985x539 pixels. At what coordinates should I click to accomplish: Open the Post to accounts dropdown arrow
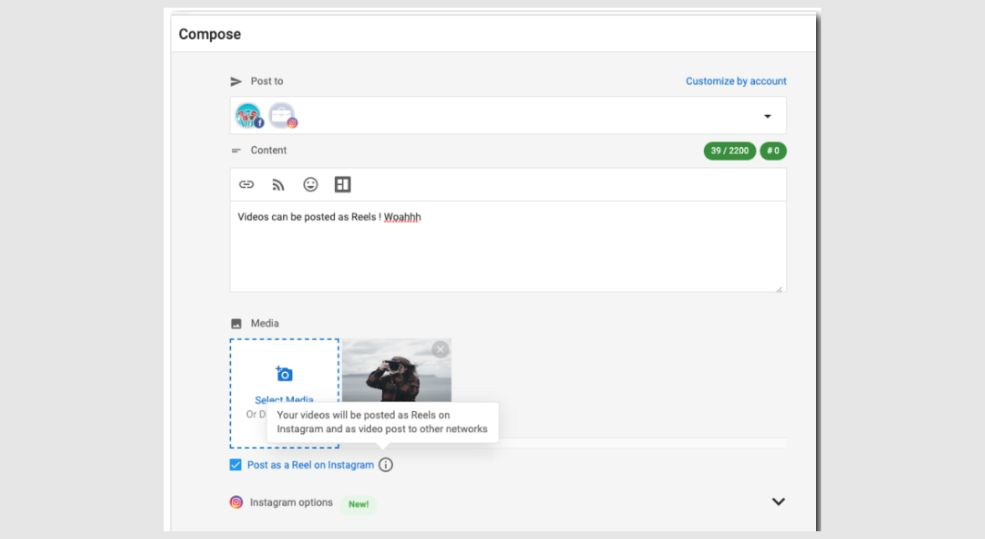coord(767,116)
